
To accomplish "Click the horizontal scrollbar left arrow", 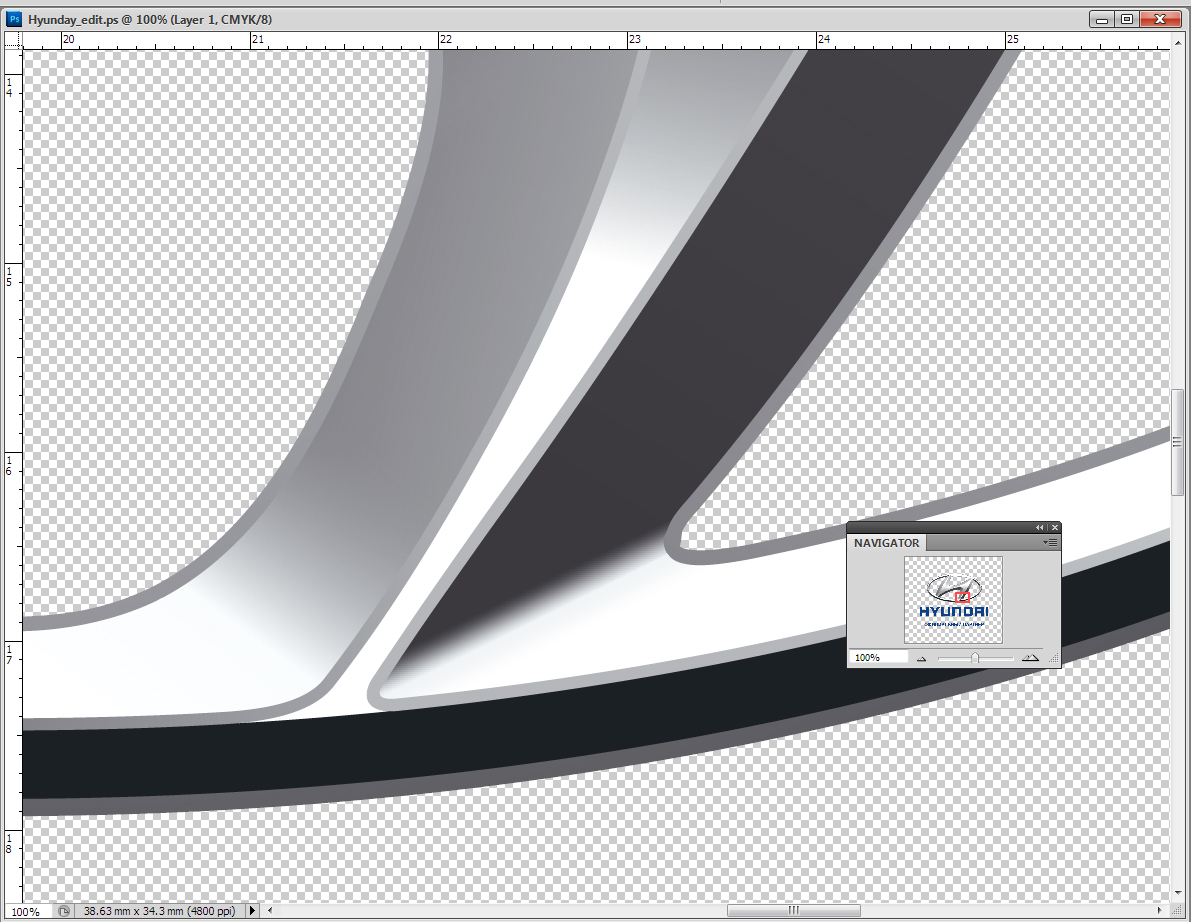I will pos(270,910).
